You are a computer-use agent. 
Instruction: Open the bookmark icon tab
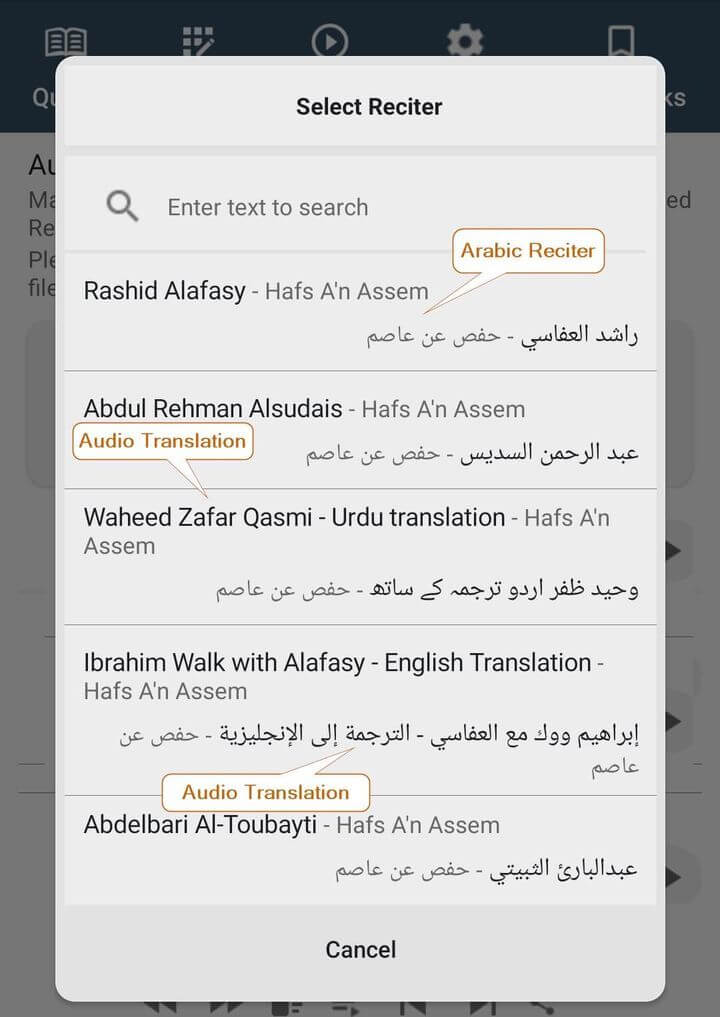point(620,42)
